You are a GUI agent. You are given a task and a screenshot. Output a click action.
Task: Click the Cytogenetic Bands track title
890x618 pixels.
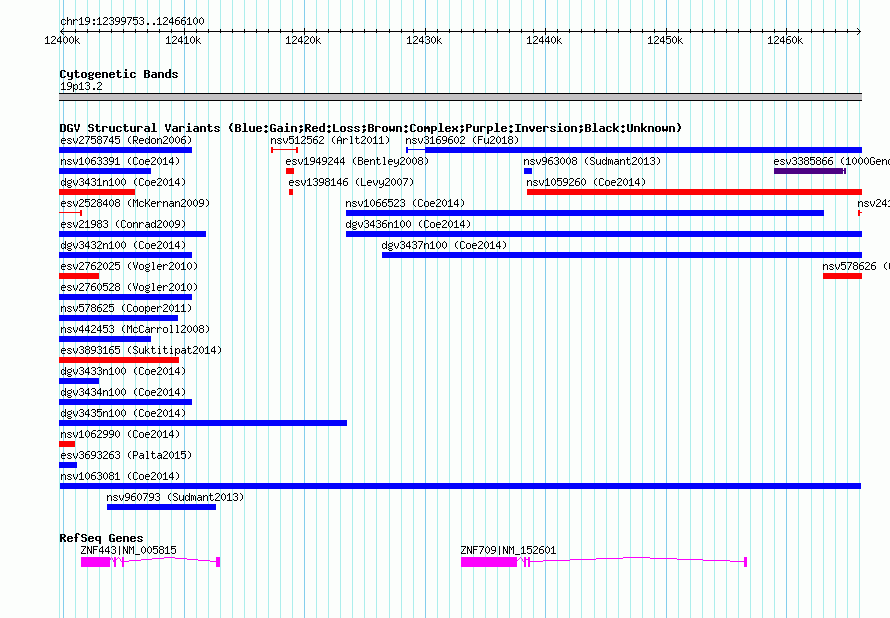click(x=119, y=74)
